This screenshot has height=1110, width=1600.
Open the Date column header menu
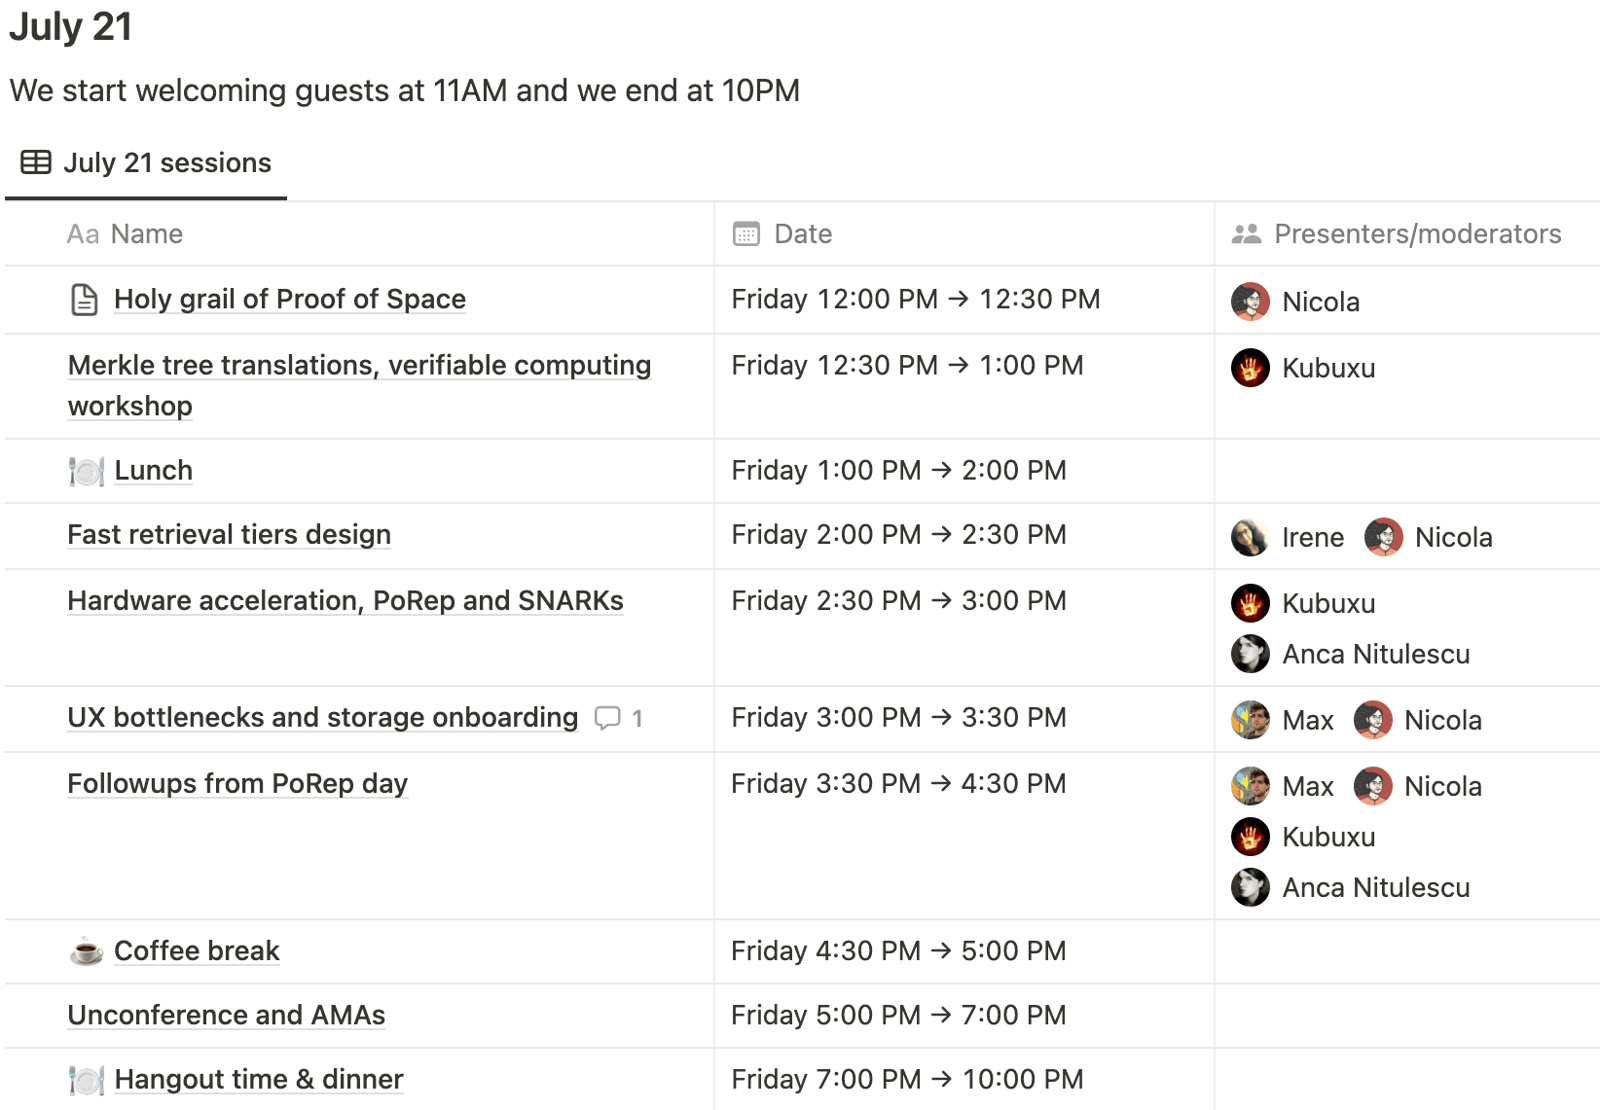tap(803, 234)
